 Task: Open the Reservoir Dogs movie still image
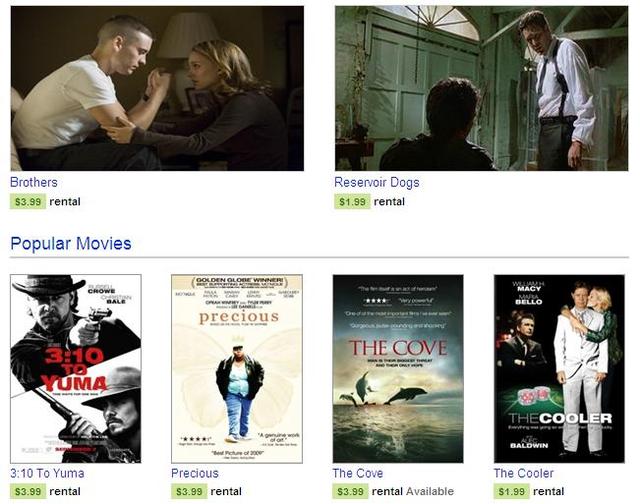pyautogui.click(x=482, y=88)
